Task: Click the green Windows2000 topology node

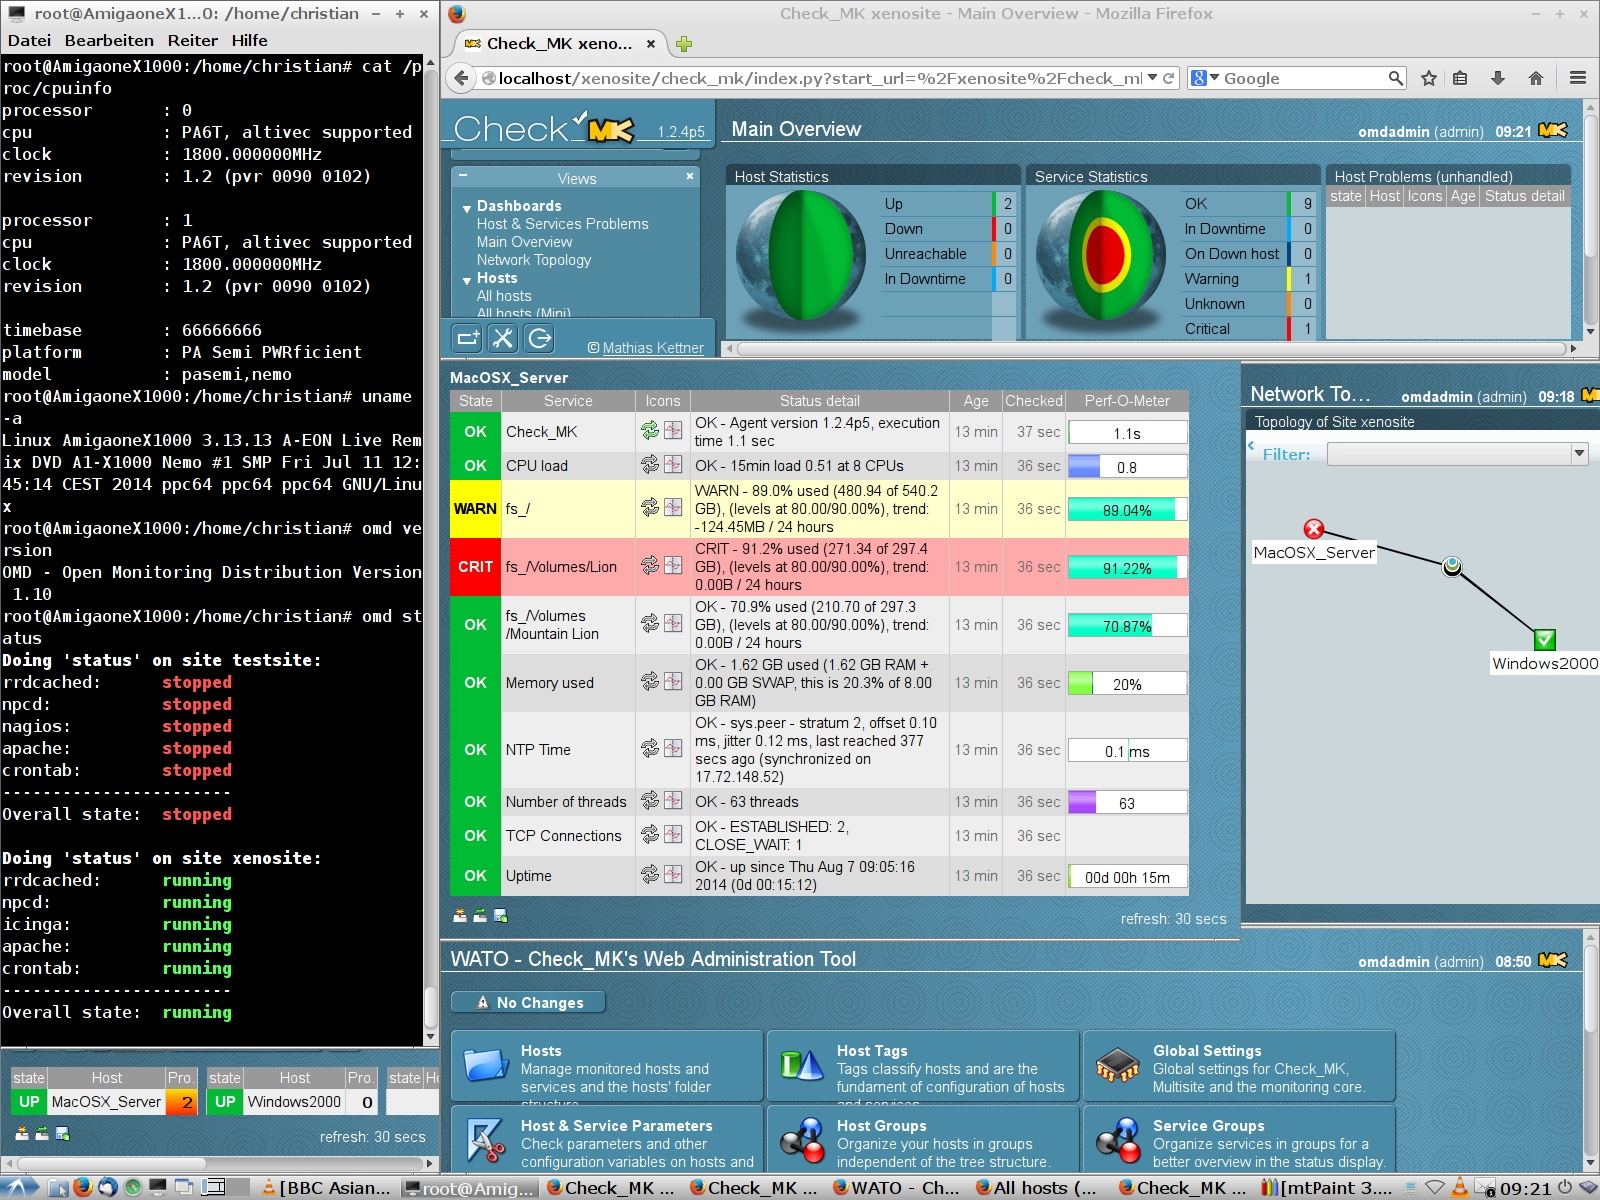Action: pyautogui.click(x=1544, y=639)
